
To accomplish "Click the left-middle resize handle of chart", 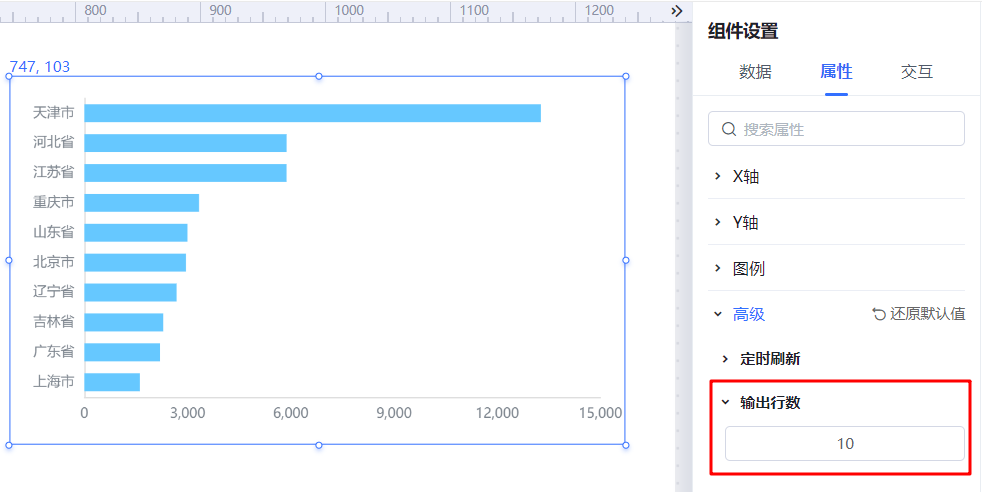I will click(9, 260).
